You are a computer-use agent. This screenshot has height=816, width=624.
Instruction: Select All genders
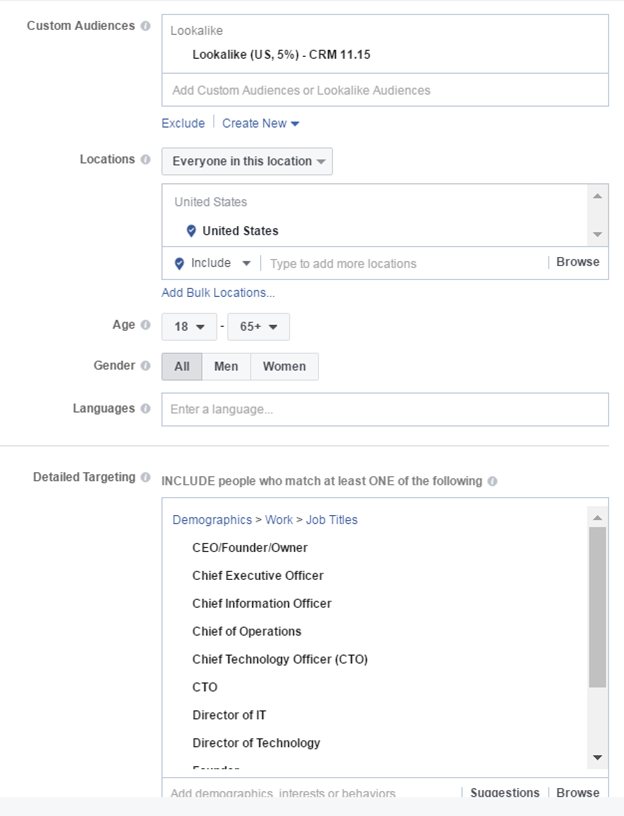pyautogui.click(x=182, y=367)
